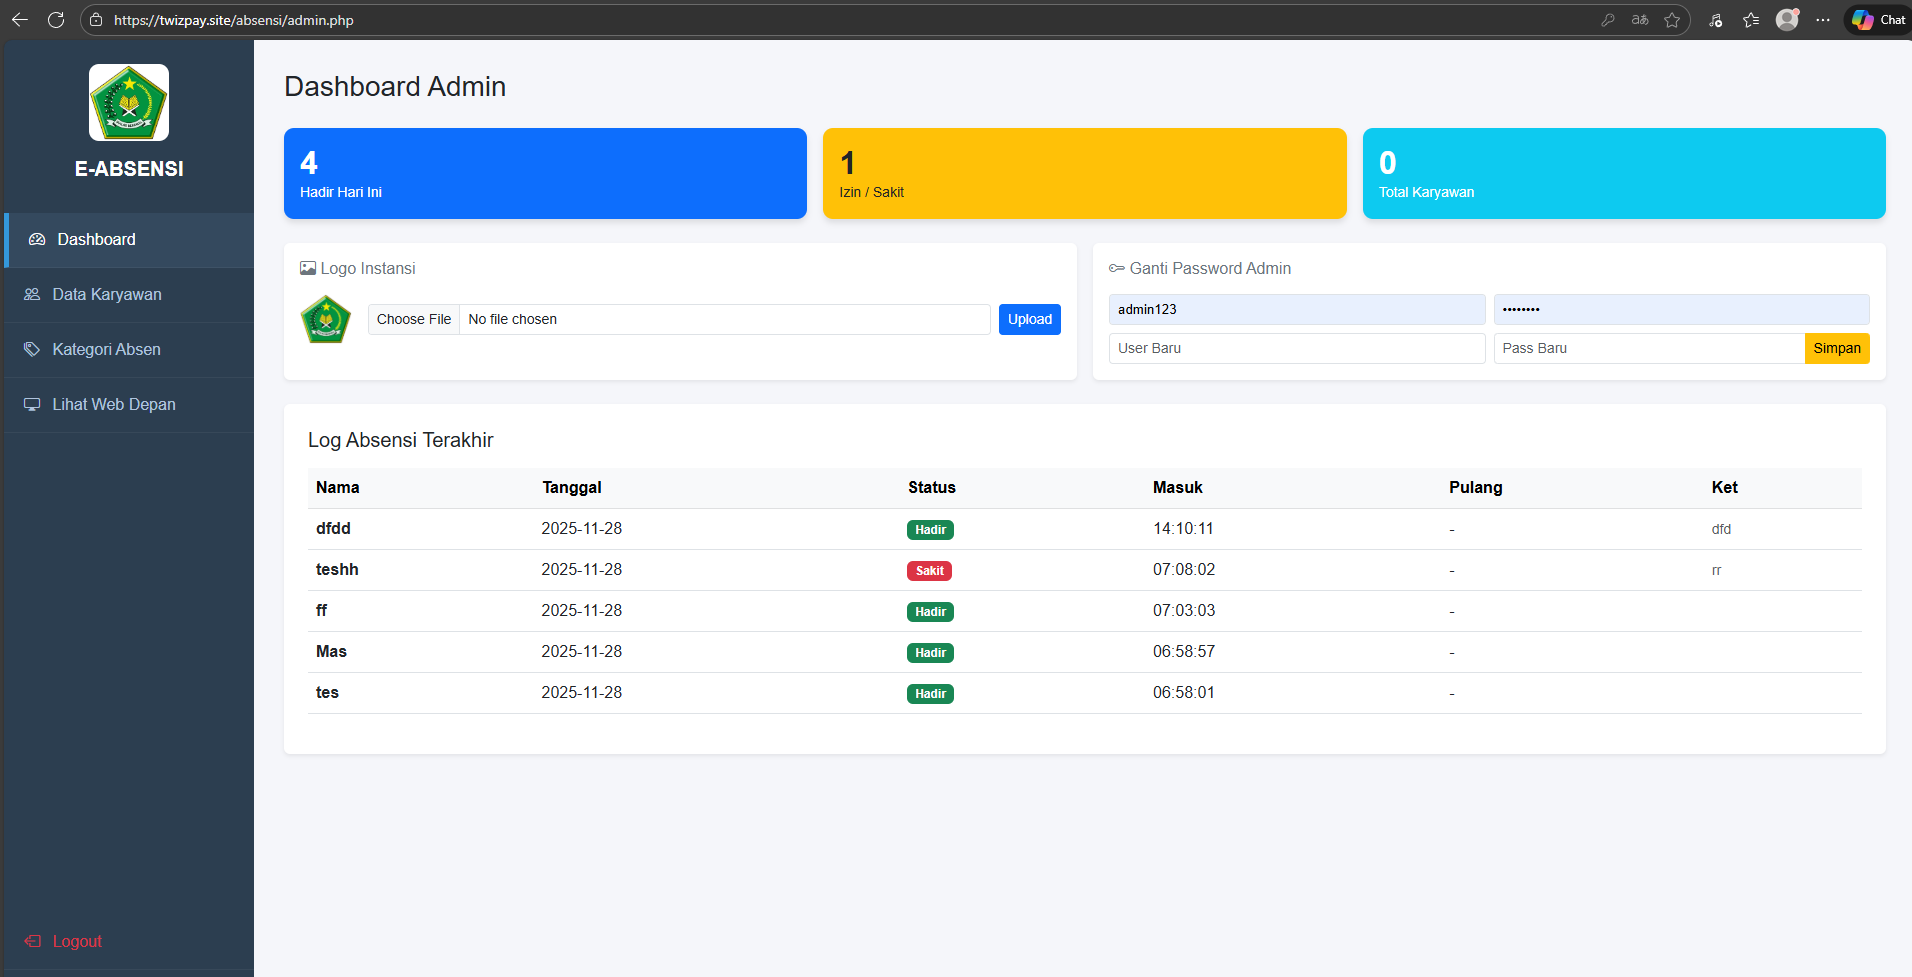Open the Copilot Chat button
This screenshot has height=977, width=1912.
pyautogui.click(x=1878, y=20)
